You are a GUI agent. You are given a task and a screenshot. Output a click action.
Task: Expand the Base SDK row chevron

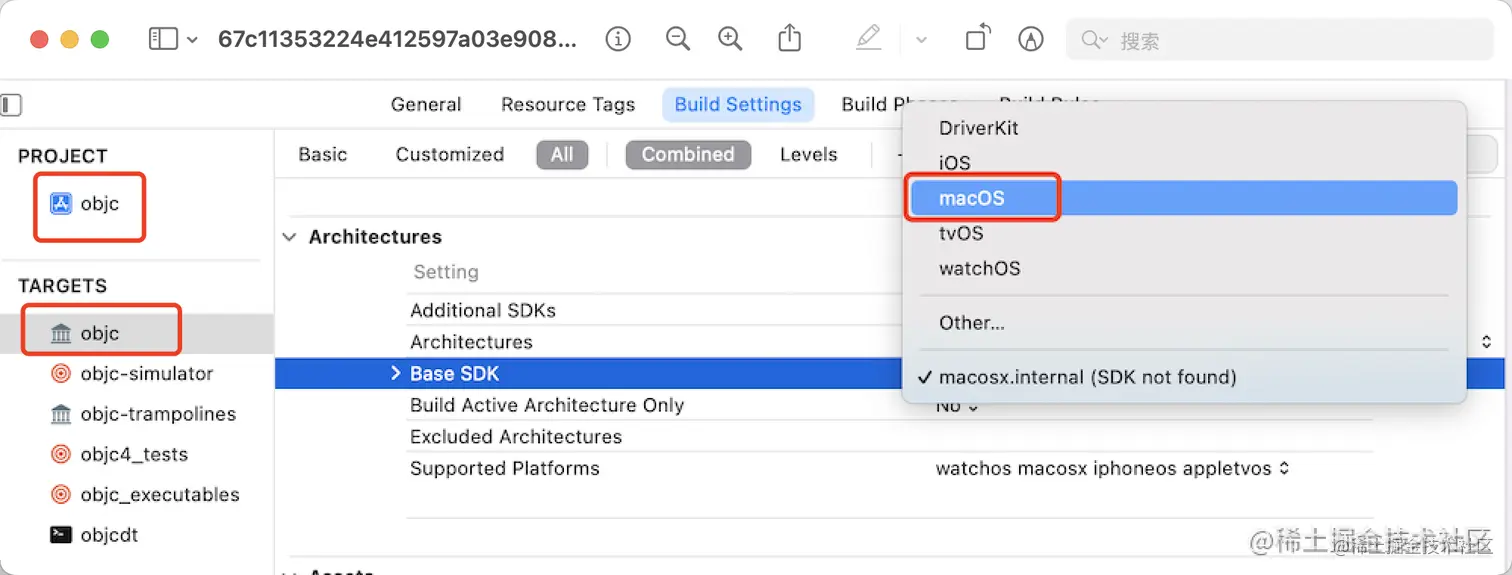pyautogui.click(x=396, y=374)
